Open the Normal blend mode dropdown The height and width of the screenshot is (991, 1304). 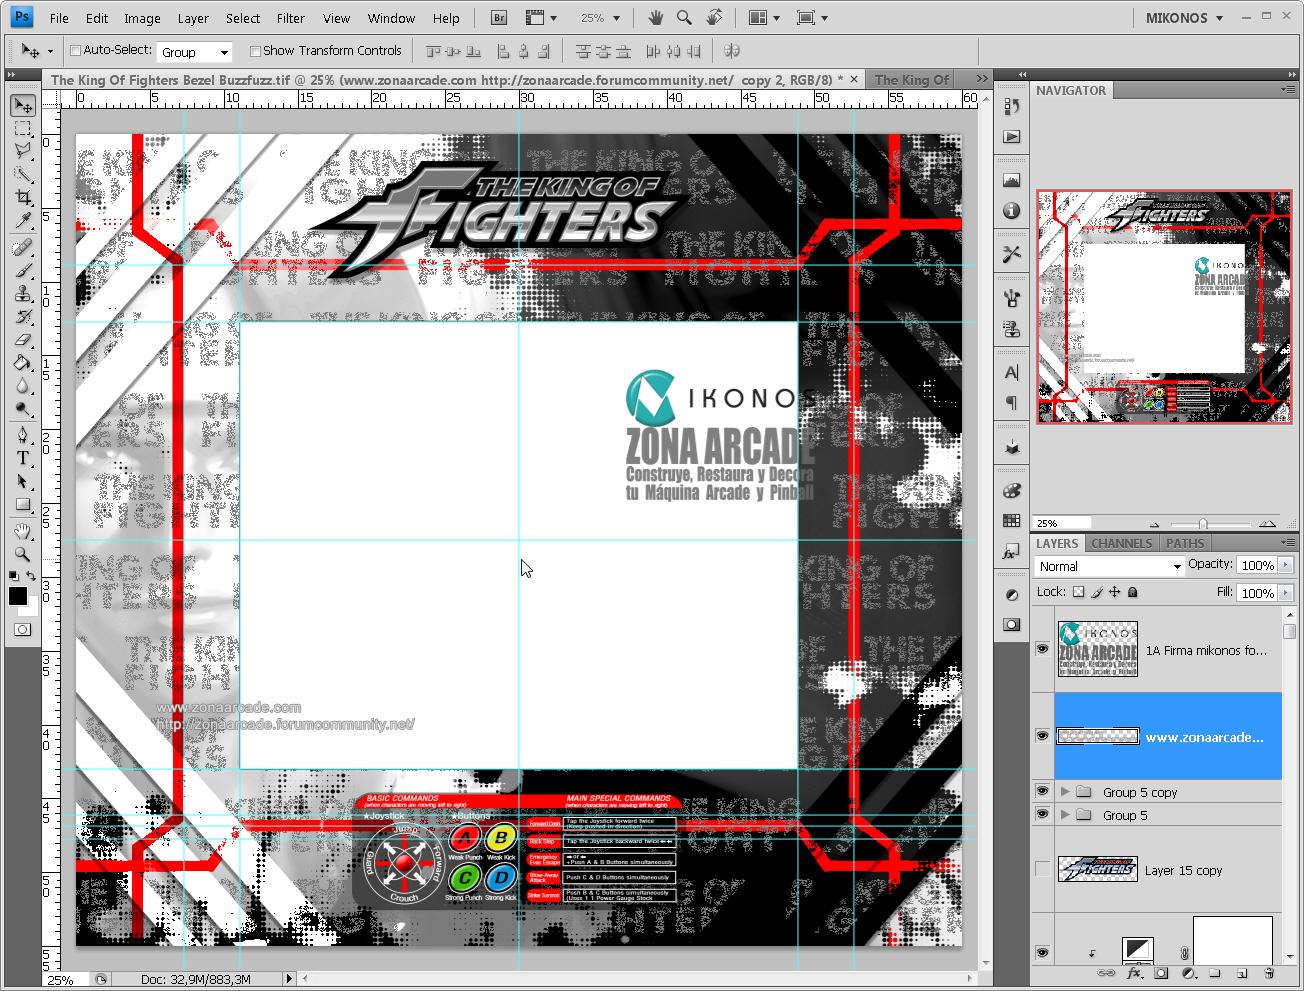(1110, 566)
